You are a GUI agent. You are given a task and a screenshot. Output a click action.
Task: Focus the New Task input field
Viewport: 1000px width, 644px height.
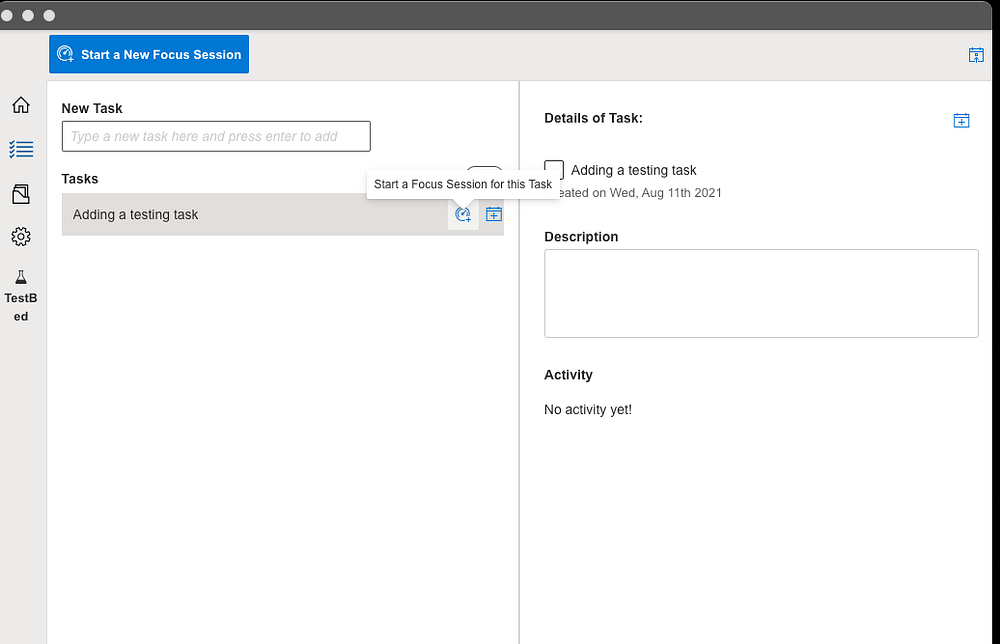[216, 136]
